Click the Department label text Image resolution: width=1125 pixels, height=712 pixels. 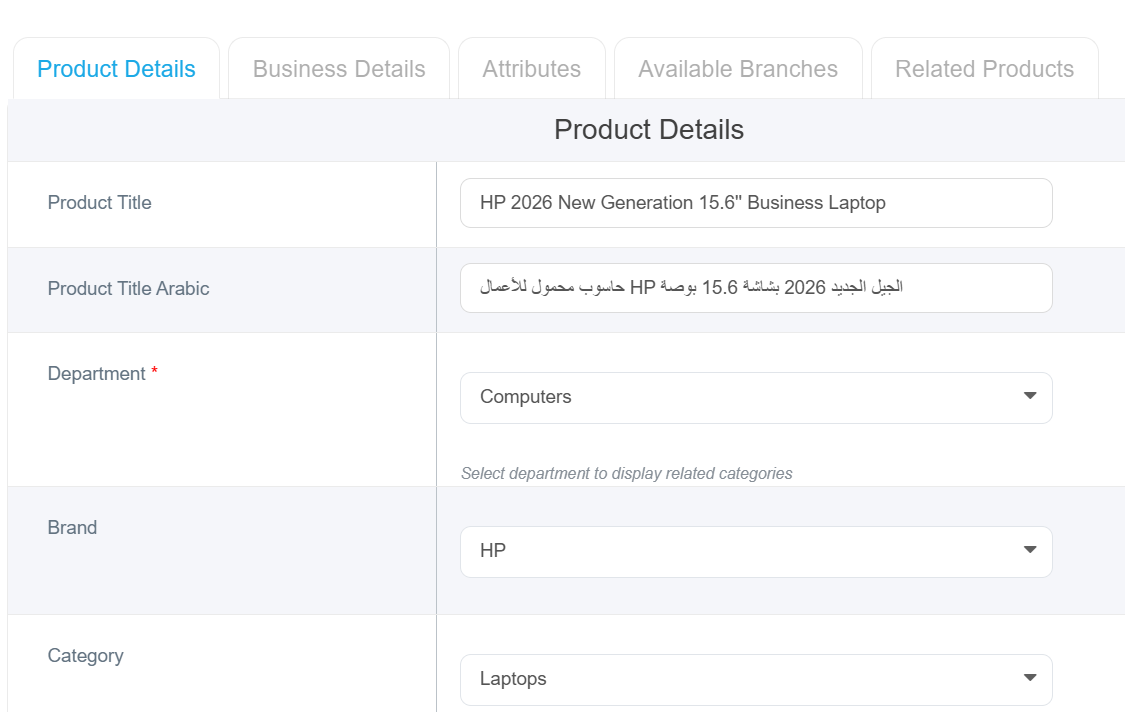point(96,374)
